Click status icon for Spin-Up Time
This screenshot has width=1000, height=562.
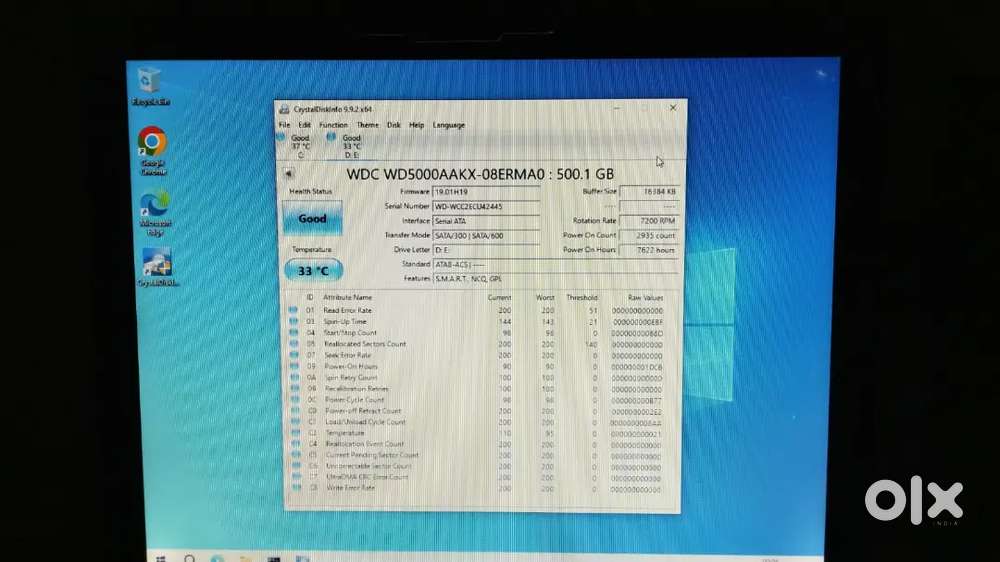pos(293,322)
